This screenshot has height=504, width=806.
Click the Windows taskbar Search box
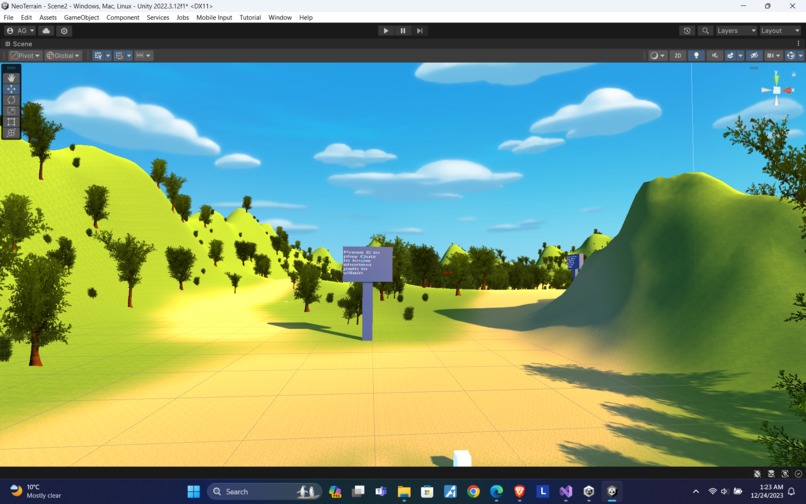(x=265, y=492)
